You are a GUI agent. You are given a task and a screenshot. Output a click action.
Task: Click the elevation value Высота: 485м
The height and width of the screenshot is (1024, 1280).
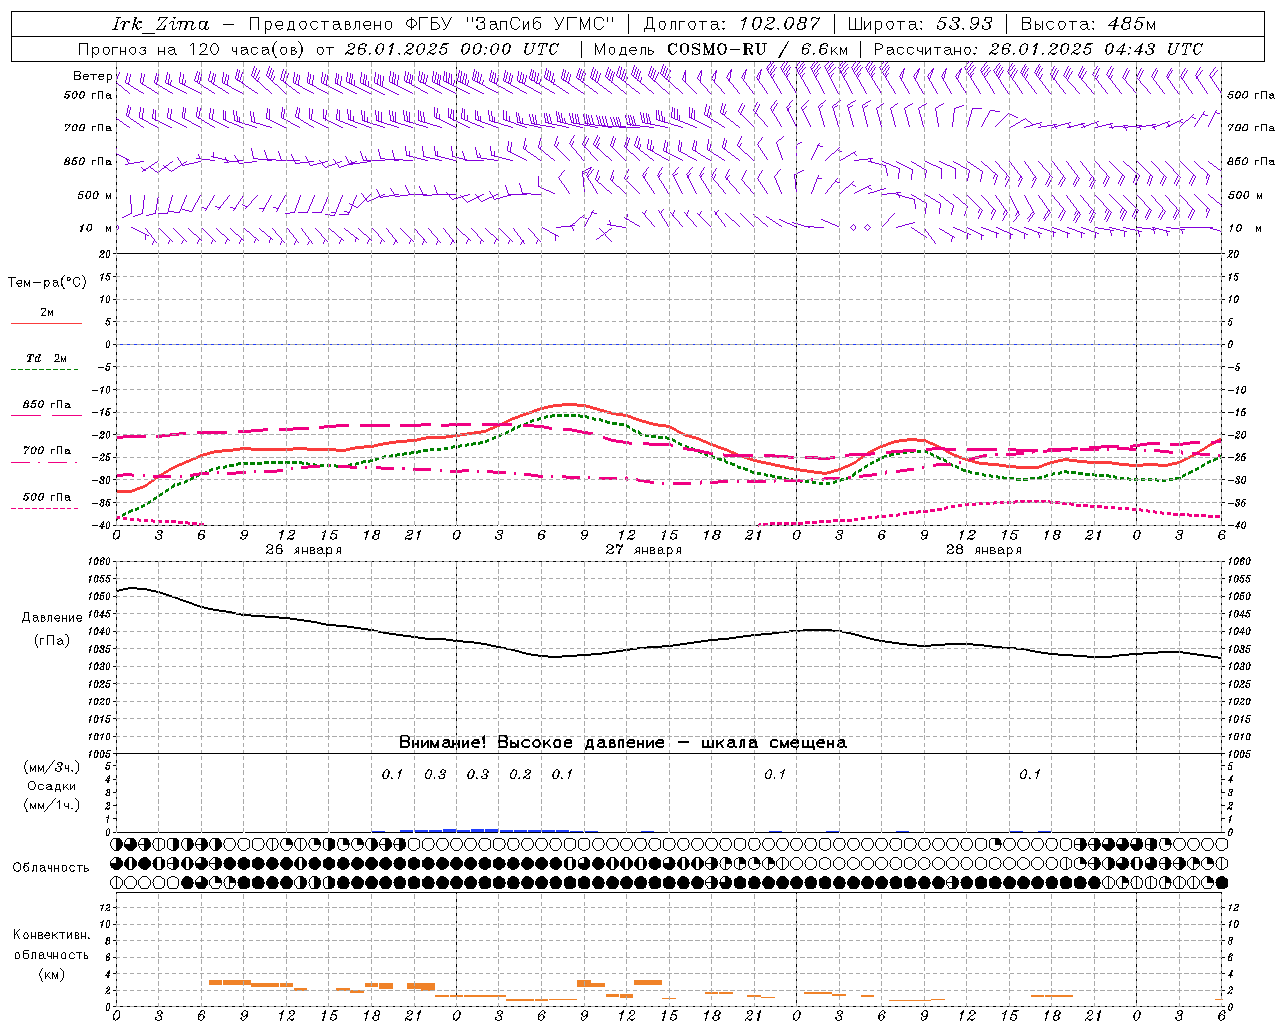point(1088,24)
